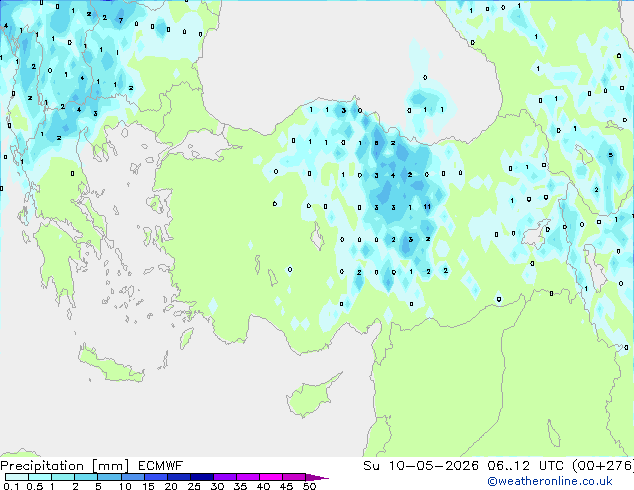Select the 10–15 mm legend swatch

tap(133, 477)
